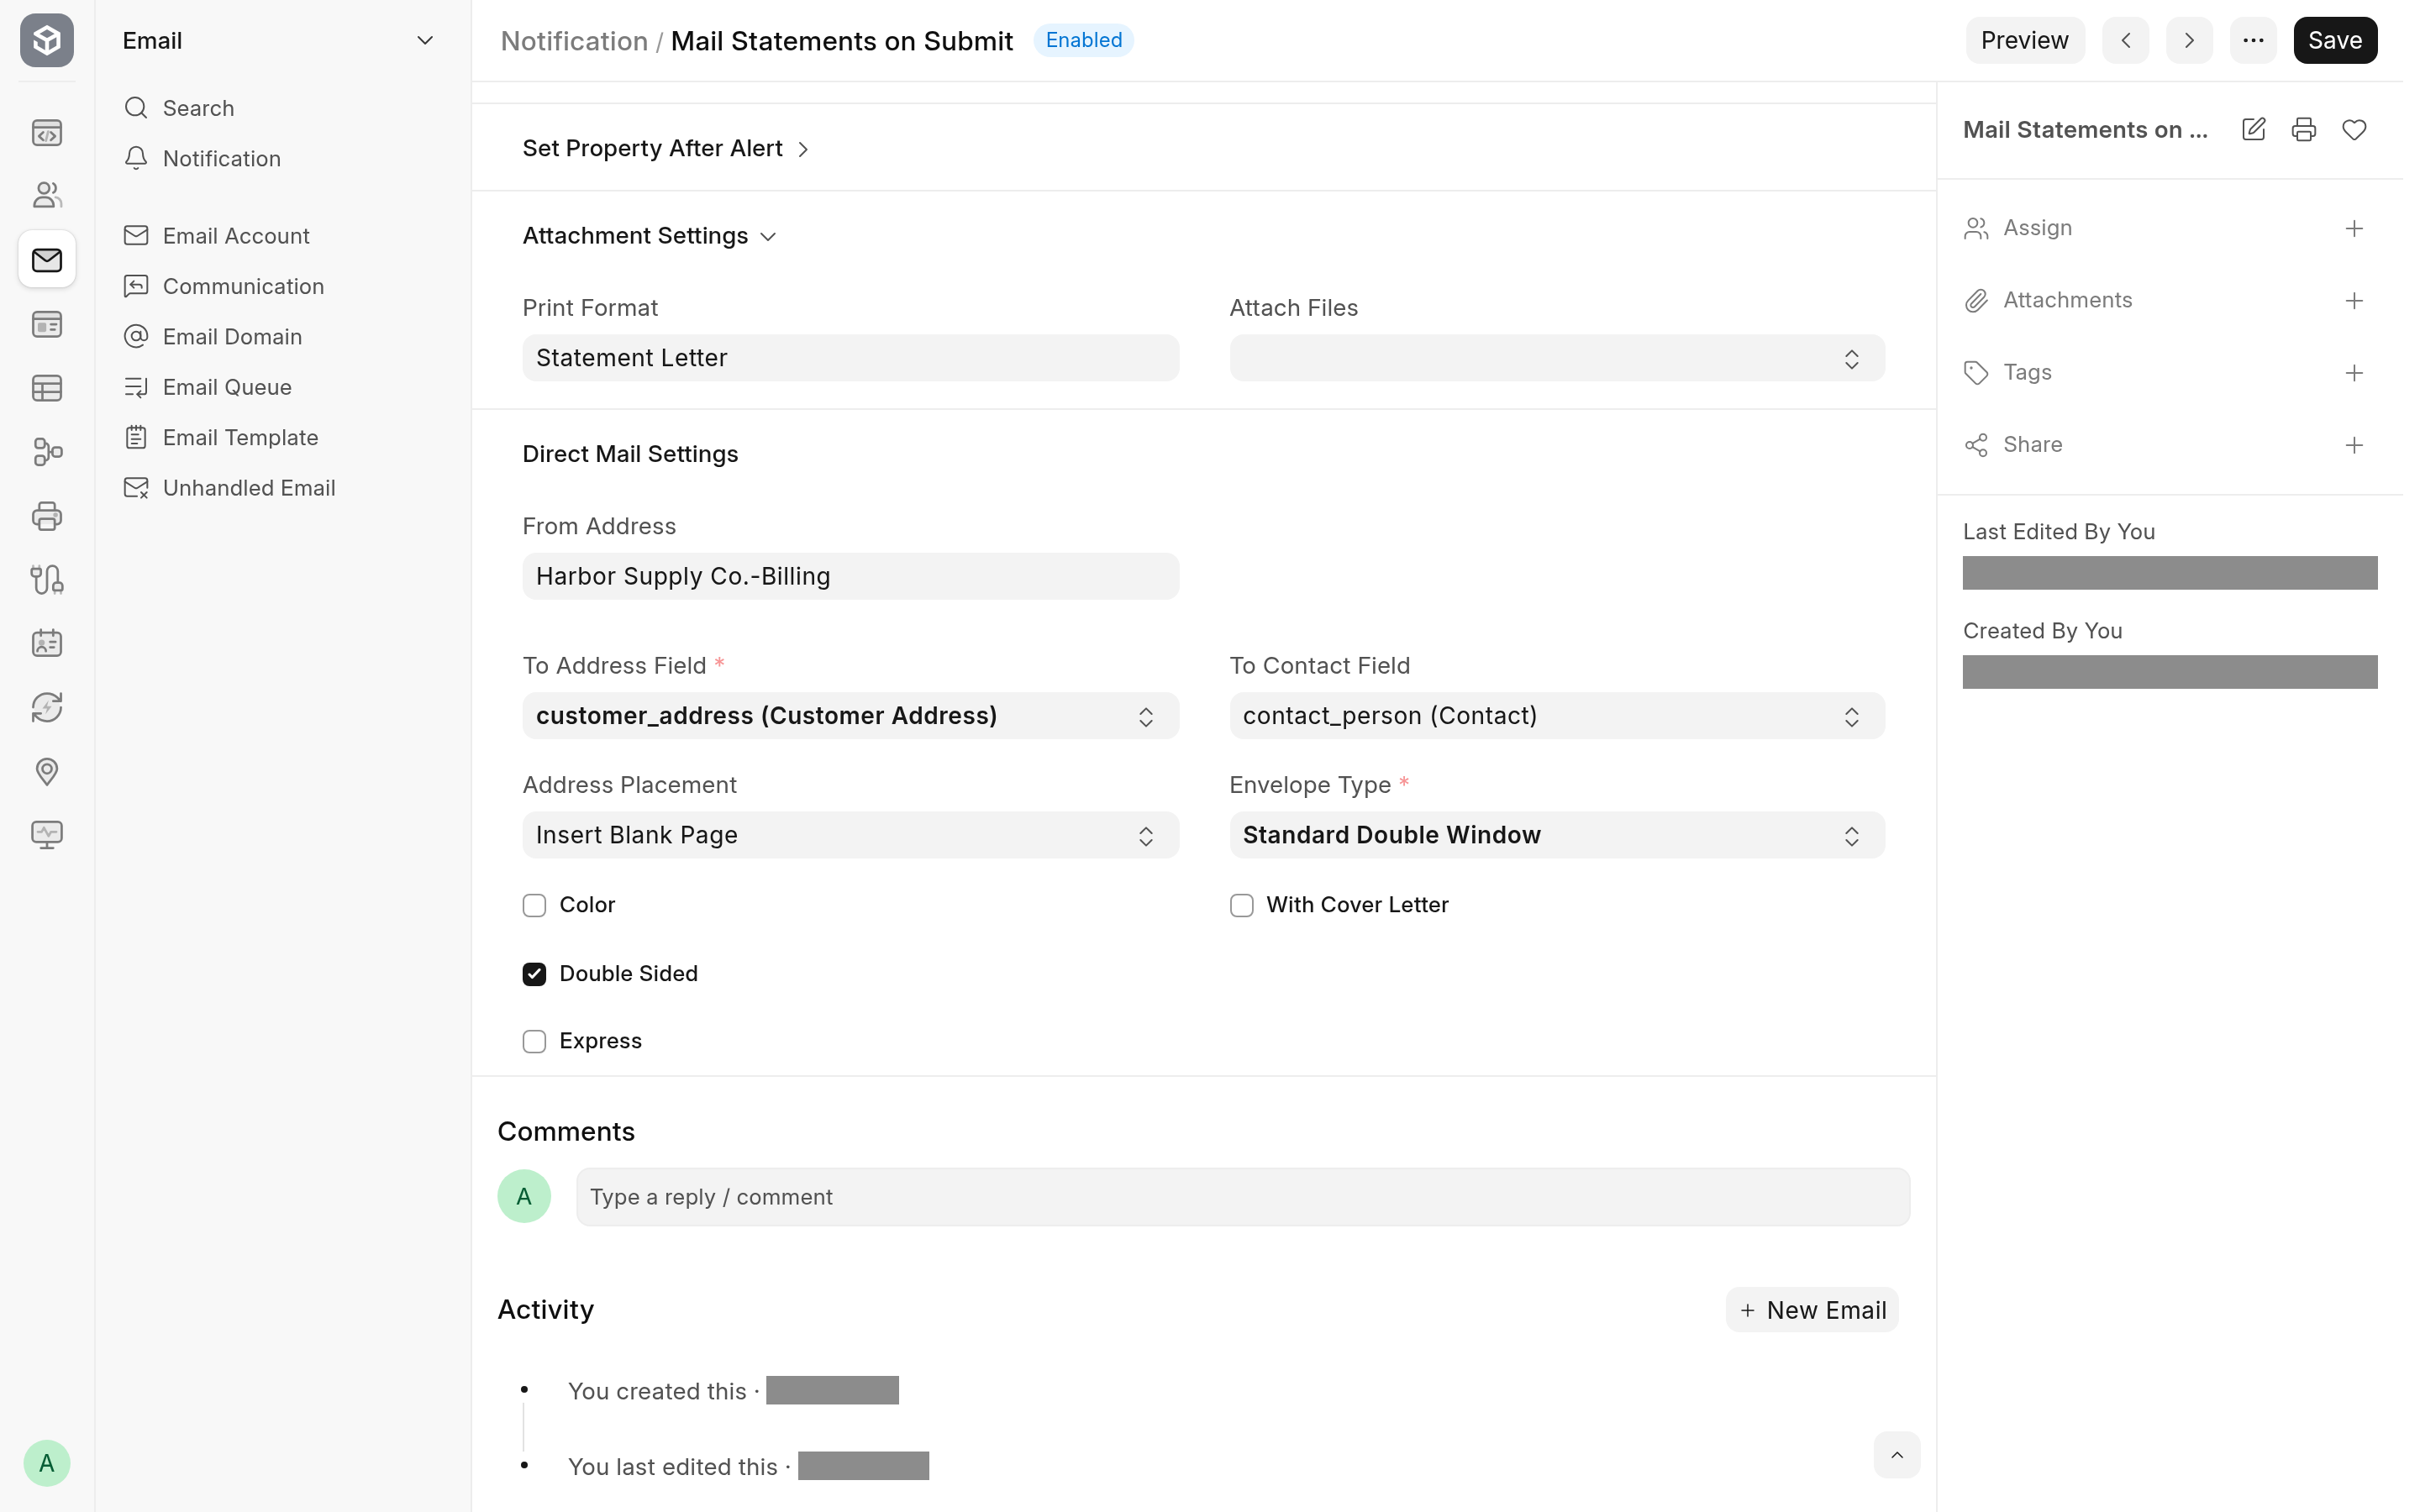Click the Share plus icon
The image size is (2420, 1512).
[2354, 445]
